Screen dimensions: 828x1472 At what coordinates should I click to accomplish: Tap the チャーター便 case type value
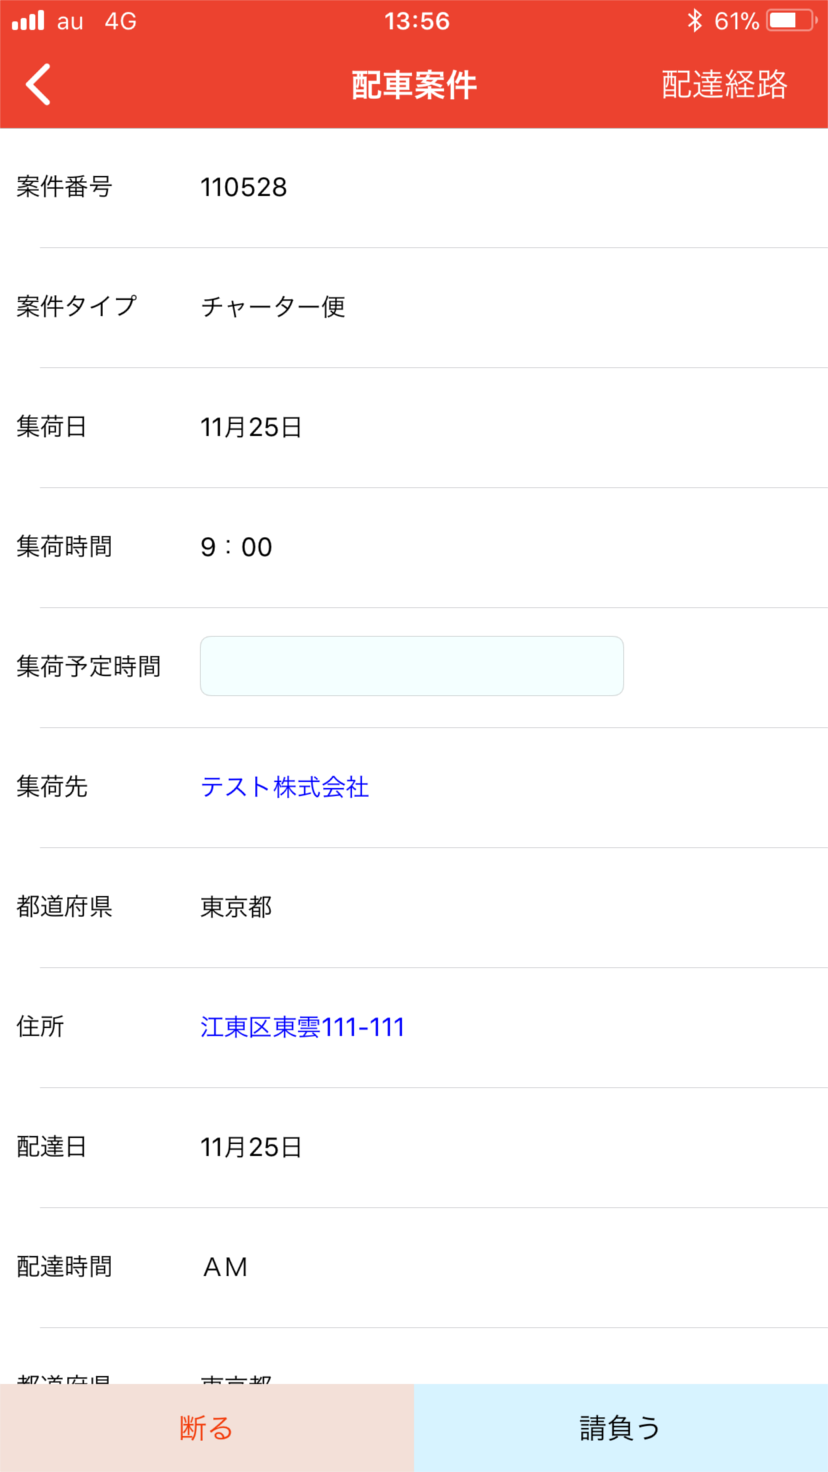[x=273, y=307]
